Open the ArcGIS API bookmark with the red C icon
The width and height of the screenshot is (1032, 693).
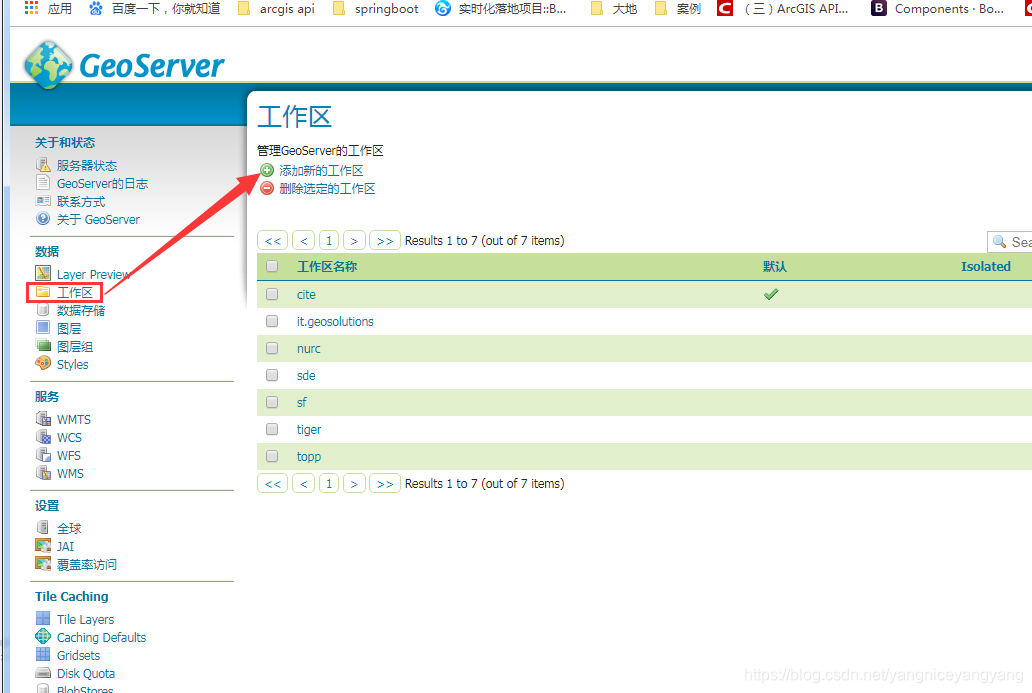[783, 9]
